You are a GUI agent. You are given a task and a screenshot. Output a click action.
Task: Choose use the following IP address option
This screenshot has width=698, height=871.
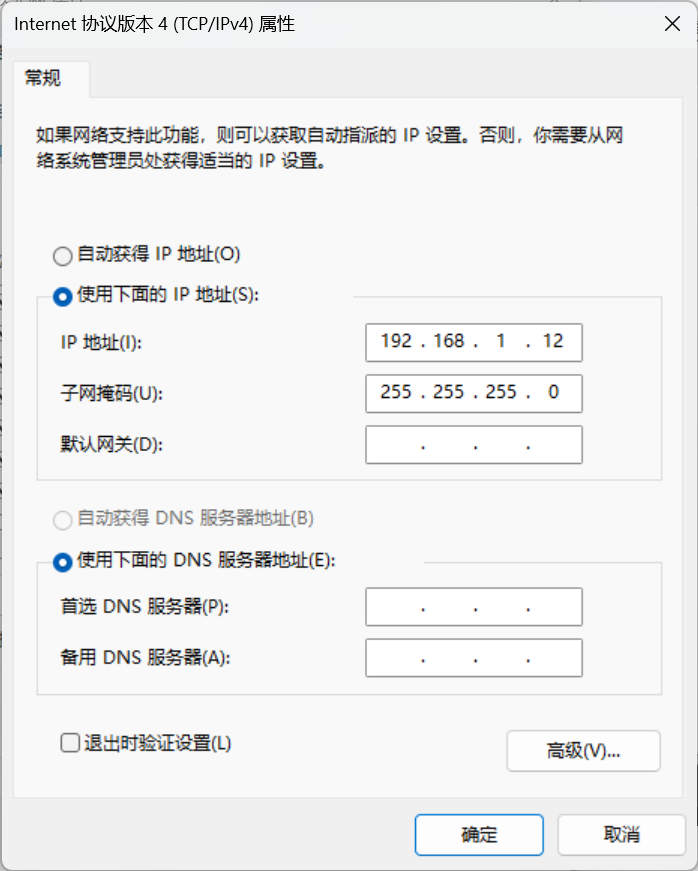61,297
